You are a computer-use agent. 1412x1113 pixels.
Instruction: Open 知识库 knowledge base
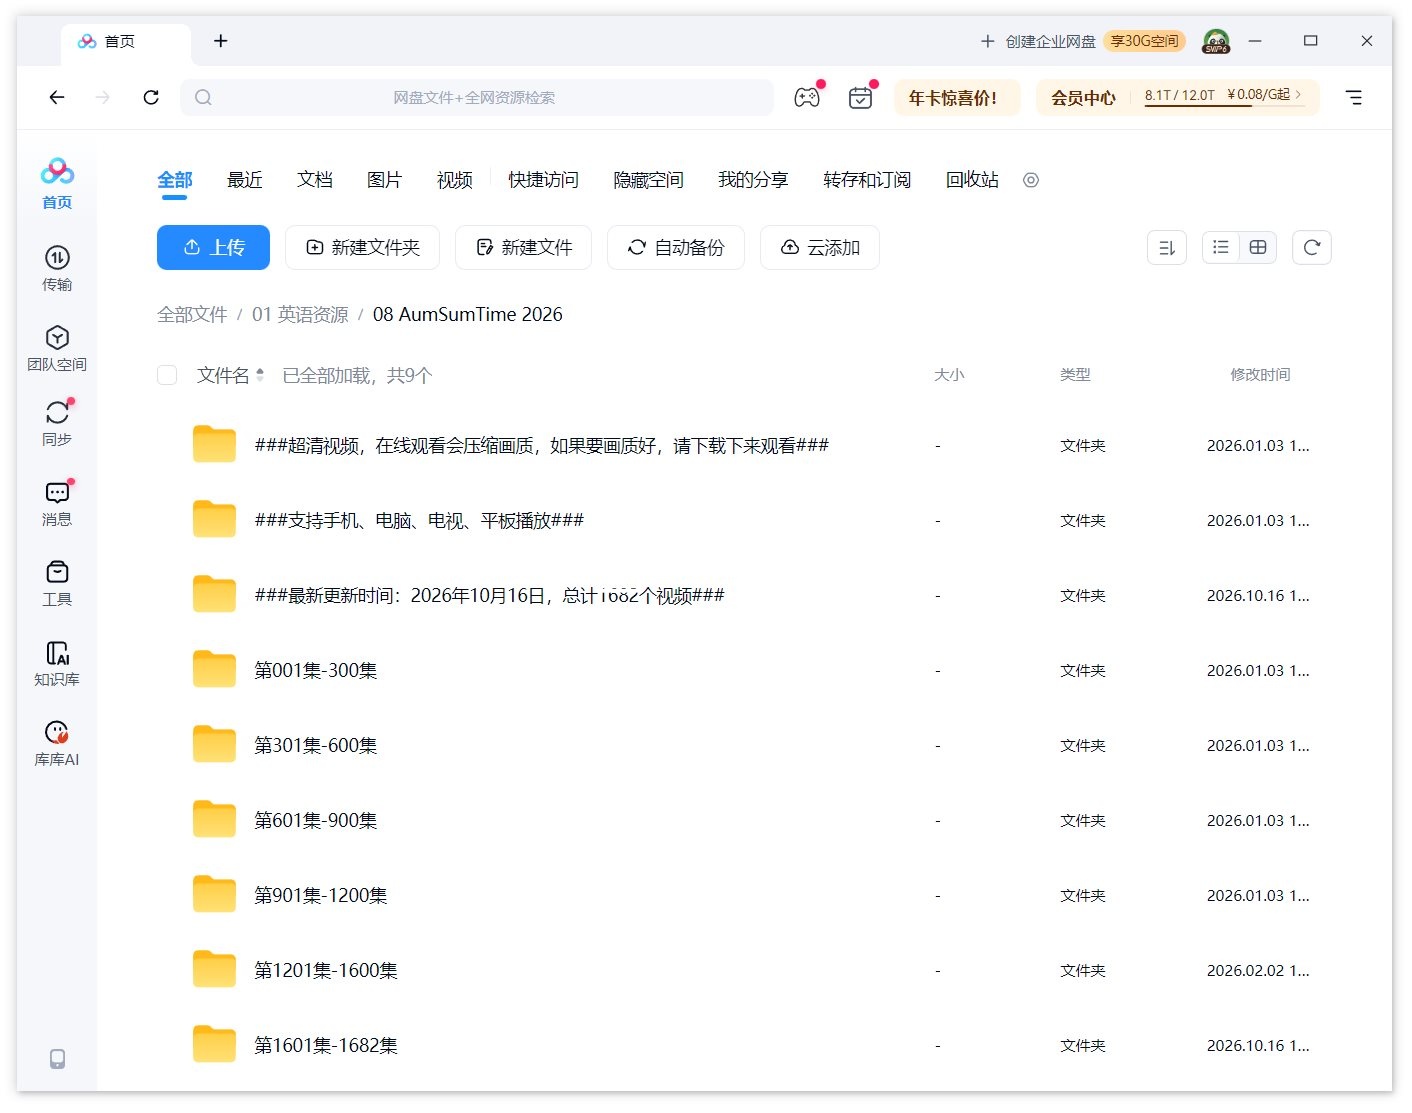[57, 663]
